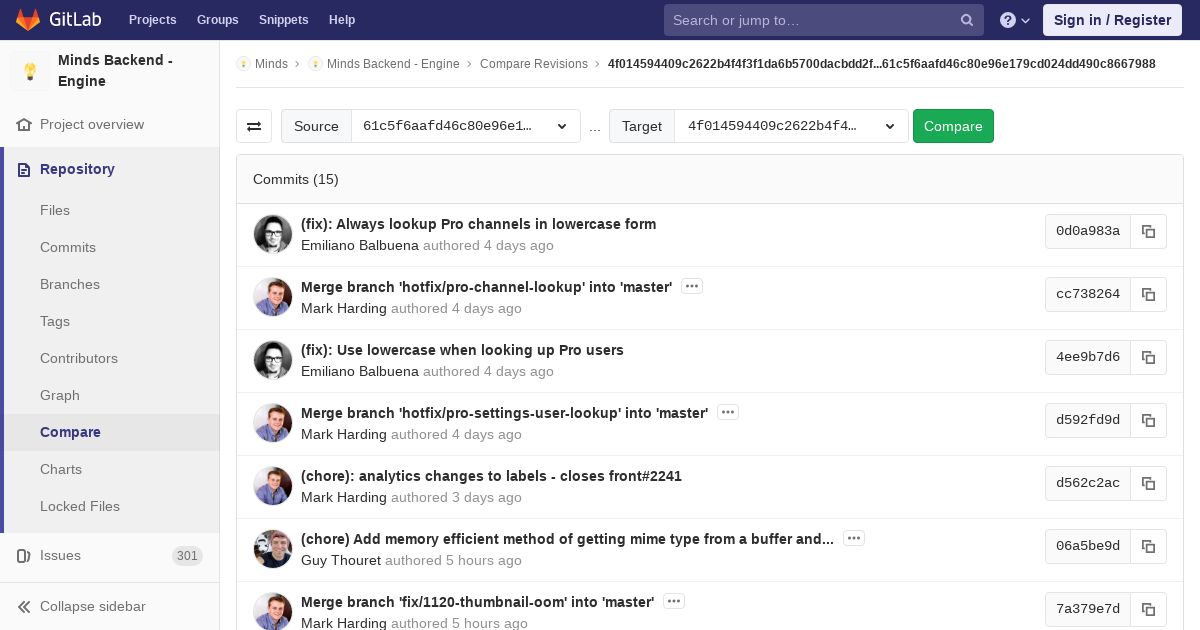This screenshot has height=630, width=1200.
Task: Copy commit SHA d562c2ac
Action: click(x=1148, y=483)
